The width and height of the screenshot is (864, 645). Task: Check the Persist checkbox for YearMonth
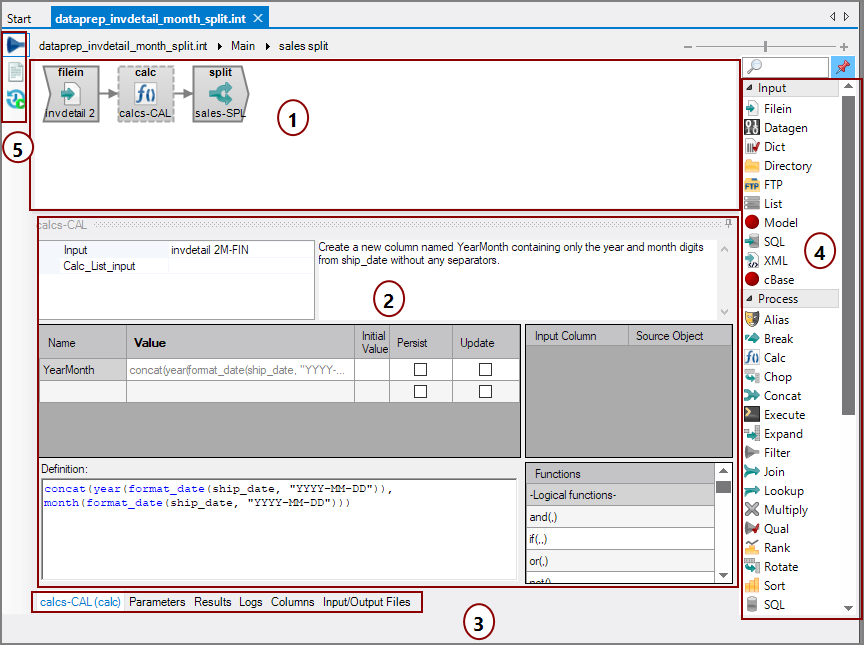422,369
